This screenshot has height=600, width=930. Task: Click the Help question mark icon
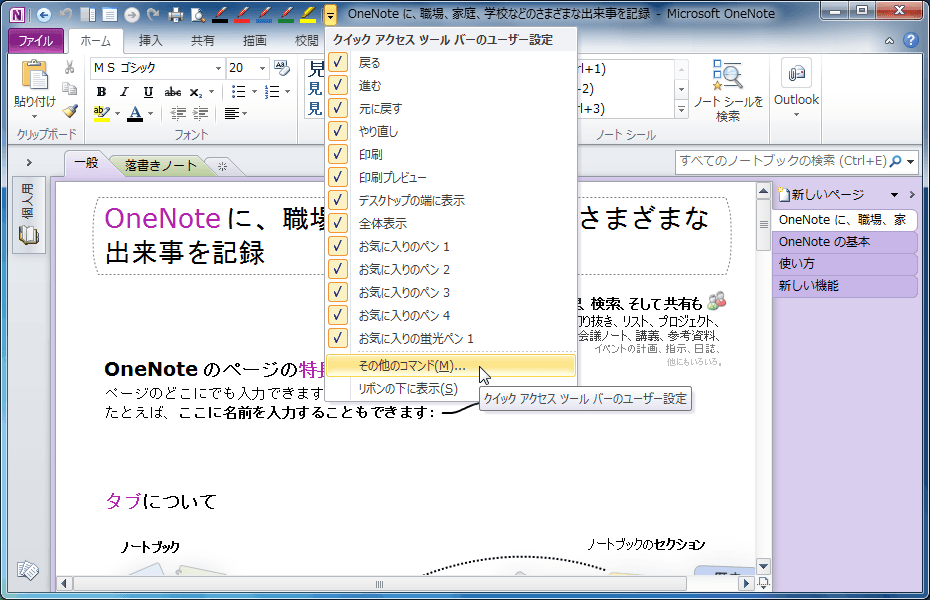pos(910,40)
